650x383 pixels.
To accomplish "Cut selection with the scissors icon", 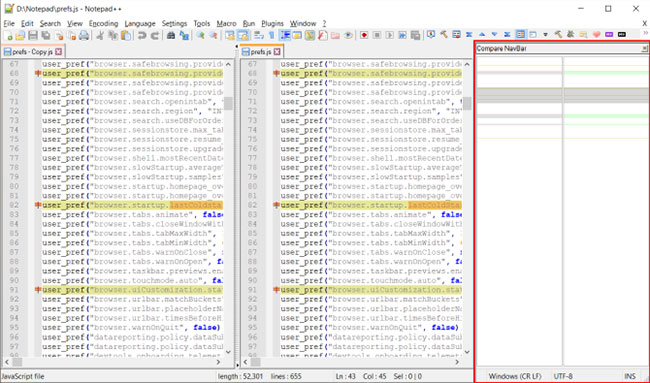I will click(100, 35).
